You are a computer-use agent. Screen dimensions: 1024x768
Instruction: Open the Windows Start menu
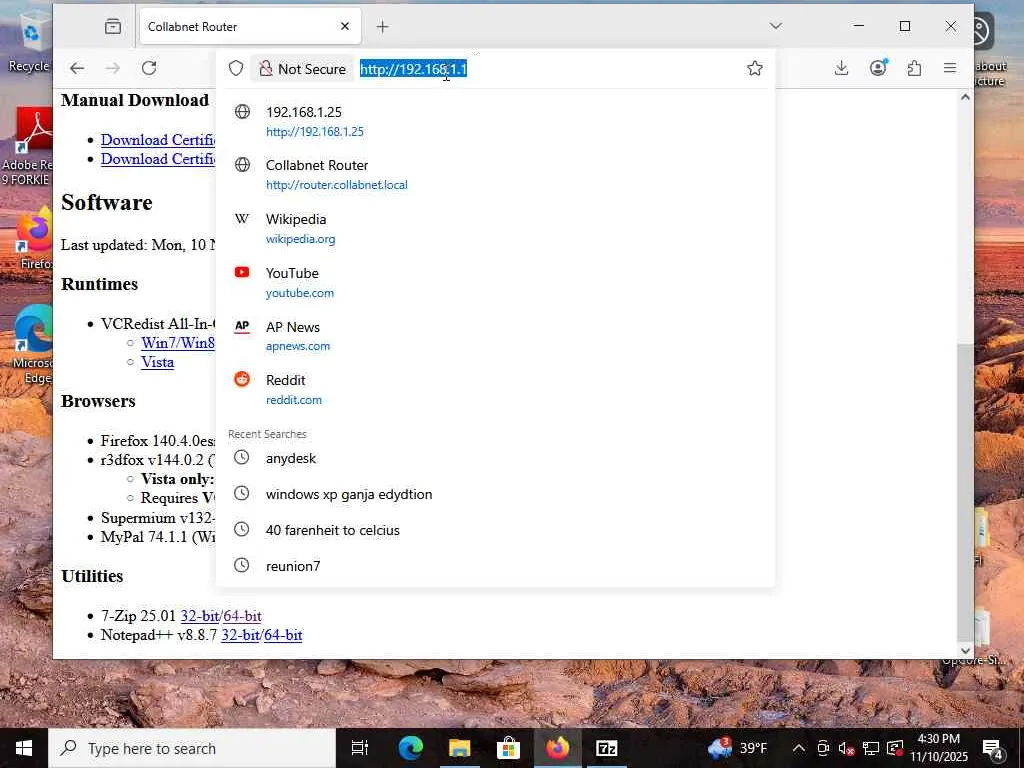(24, 748)
